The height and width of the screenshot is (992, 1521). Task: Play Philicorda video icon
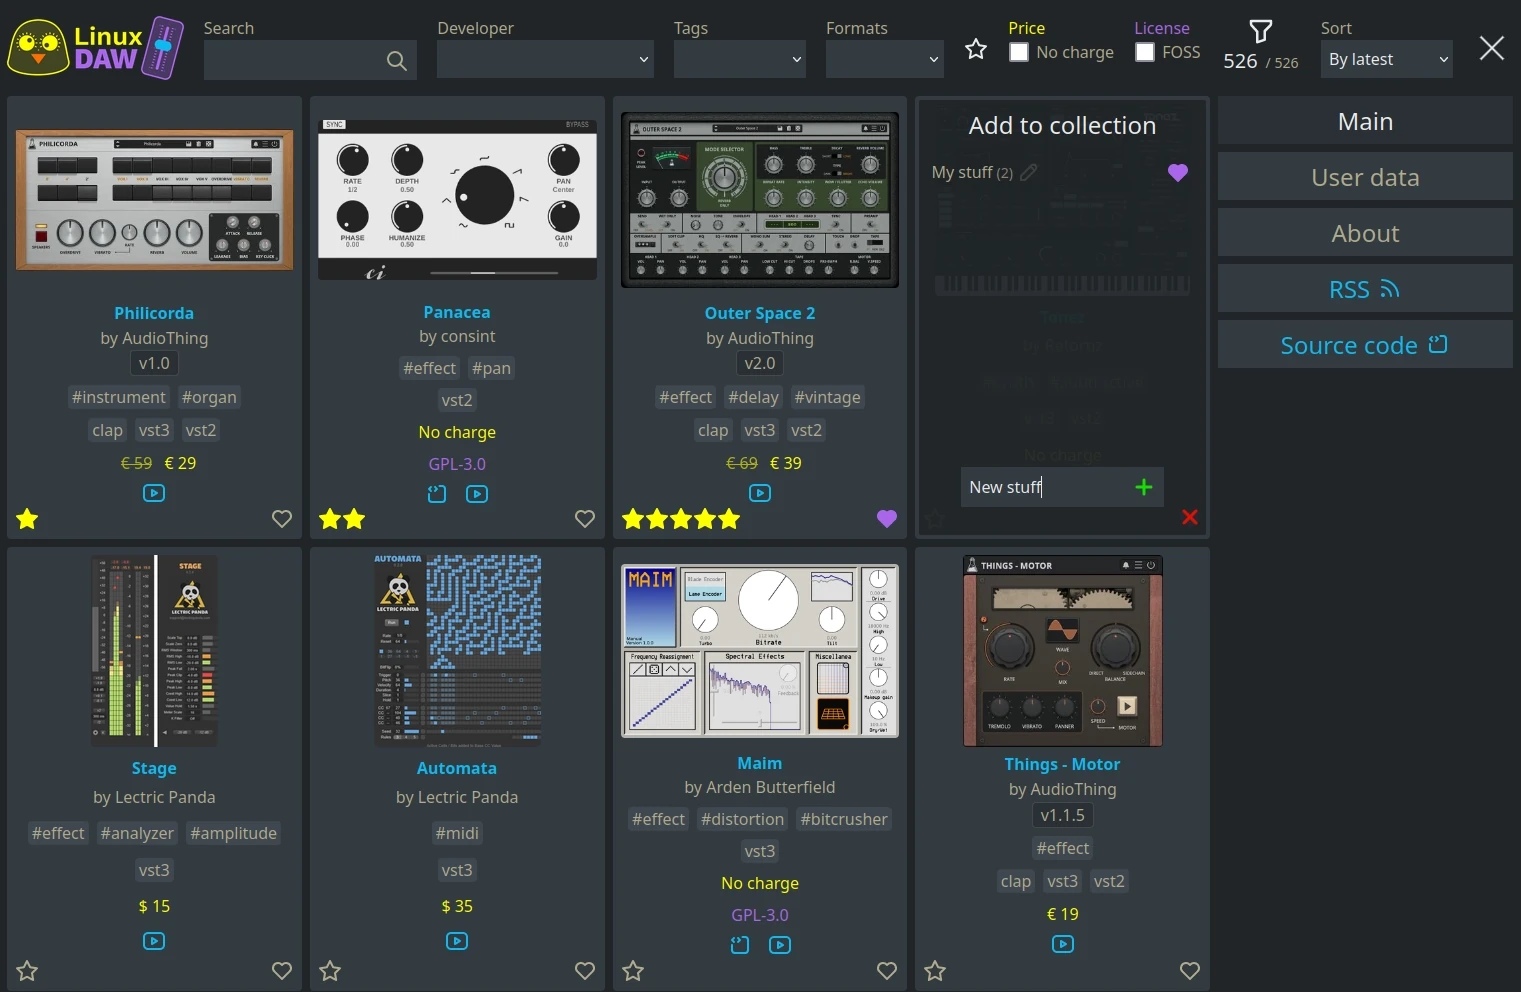click(154, 493)
